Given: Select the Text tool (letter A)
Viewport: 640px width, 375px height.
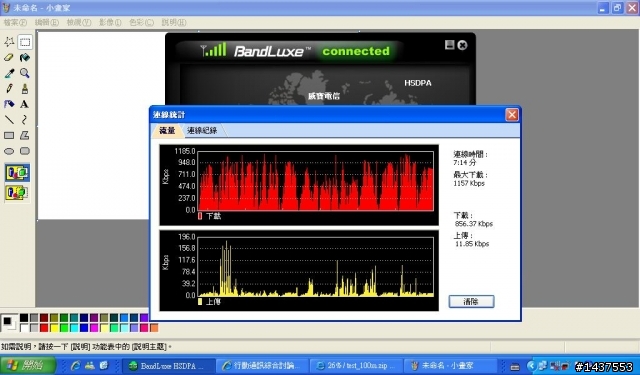Looking at the screenshot, I should [x=25, y=104].
